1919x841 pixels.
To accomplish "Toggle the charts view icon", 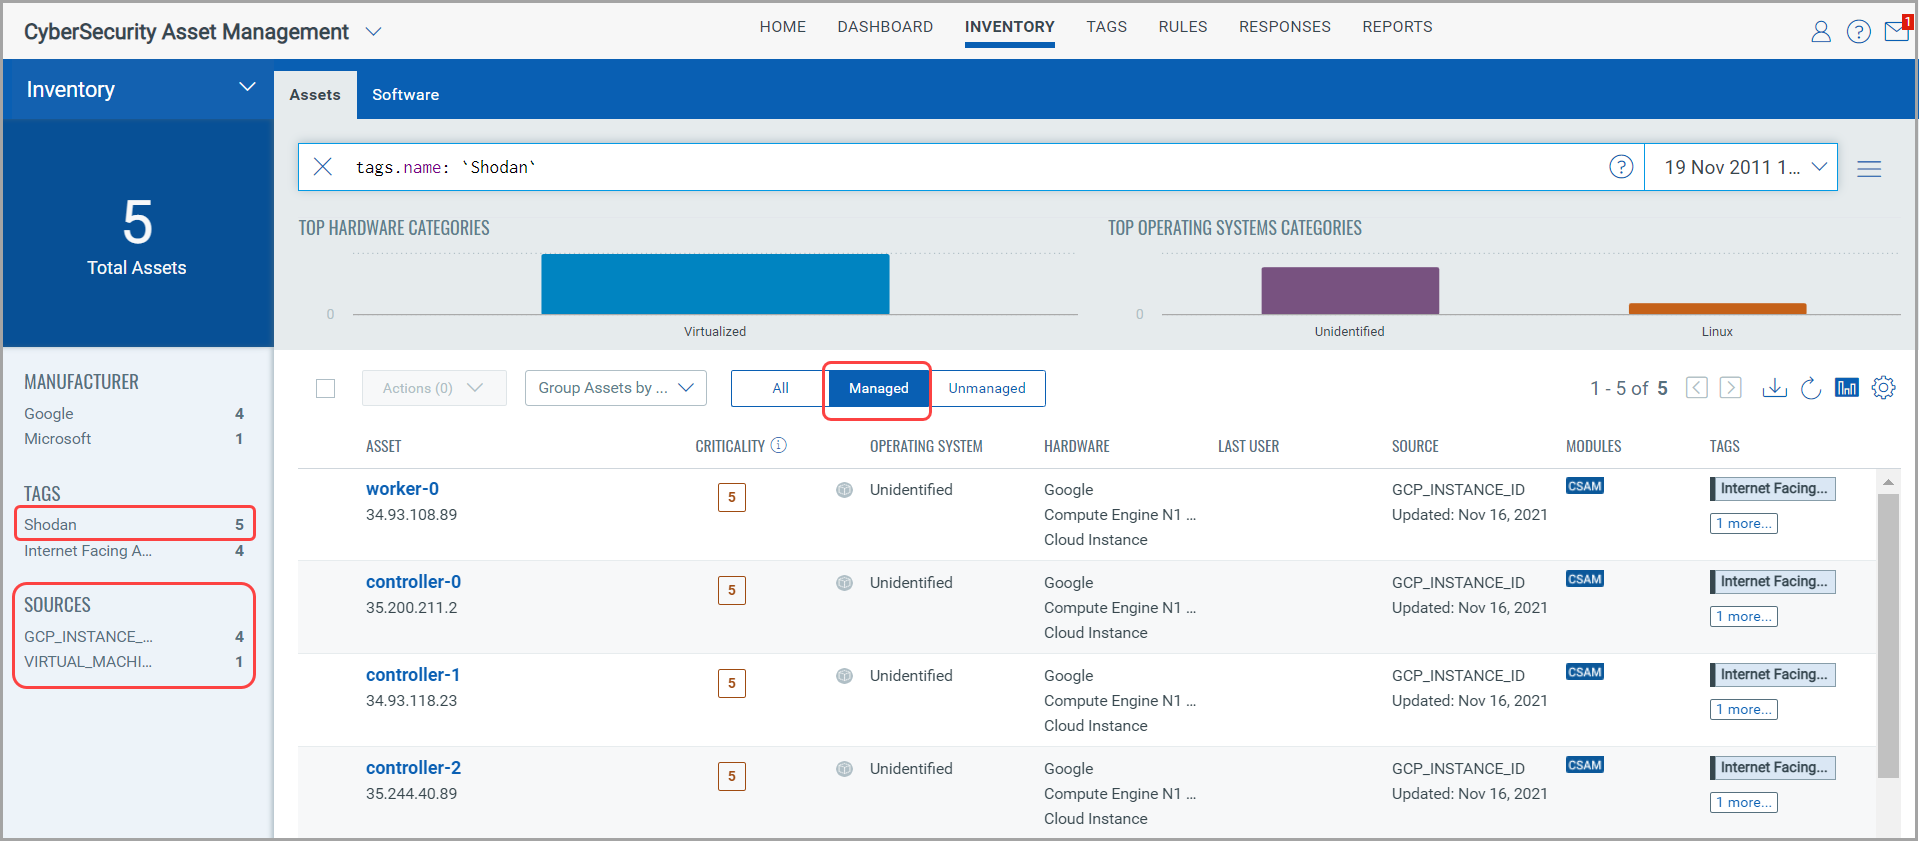I will click(1847, 388).
